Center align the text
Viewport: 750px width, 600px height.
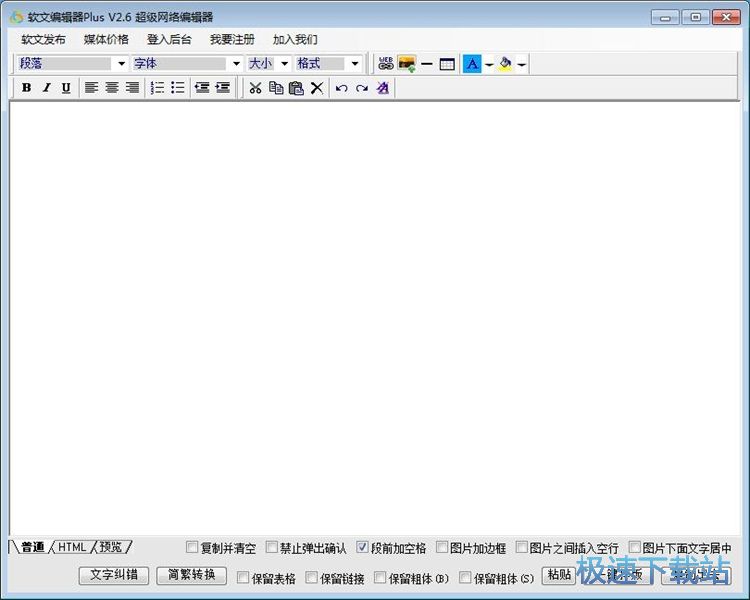point(112,88)
